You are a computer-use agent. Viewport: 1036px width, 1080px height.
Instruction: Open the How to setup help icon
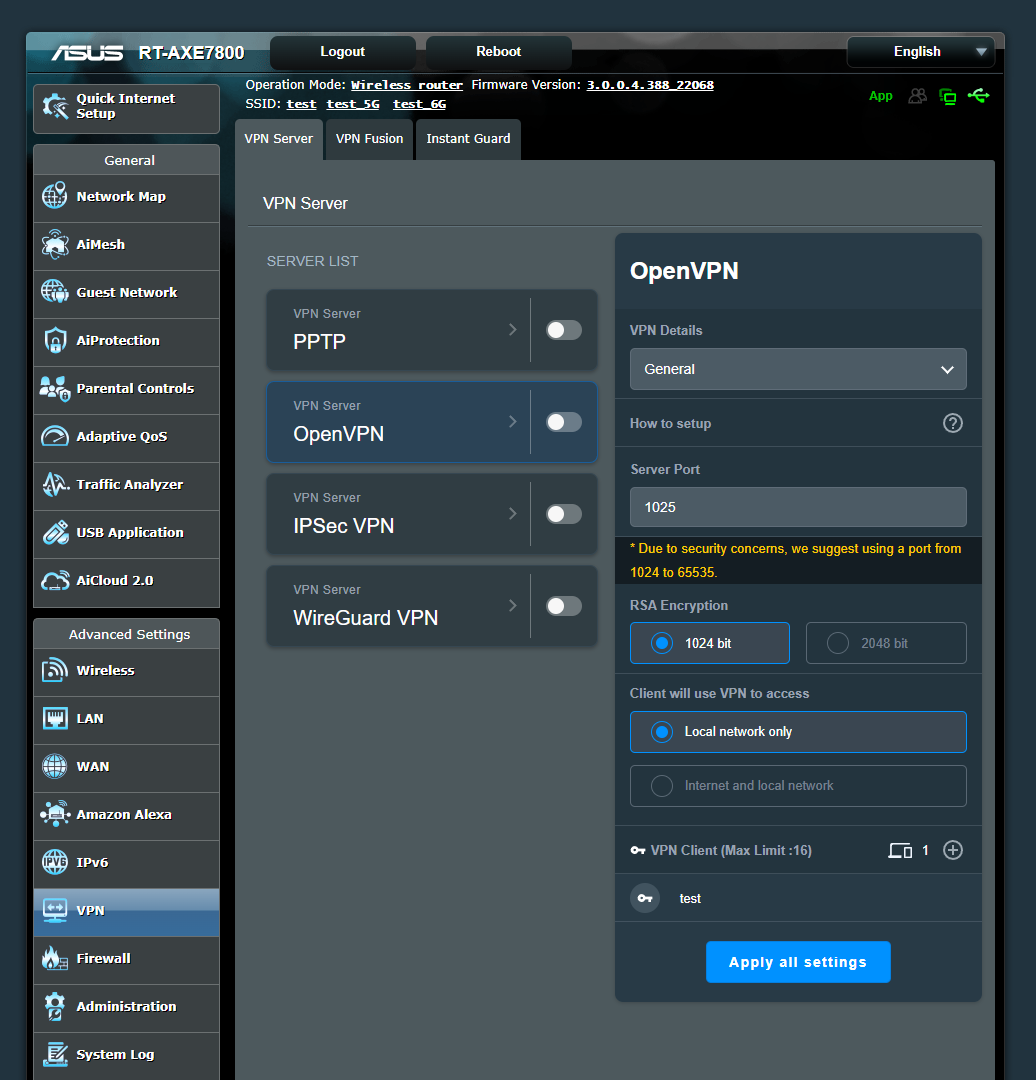point(953,423)
